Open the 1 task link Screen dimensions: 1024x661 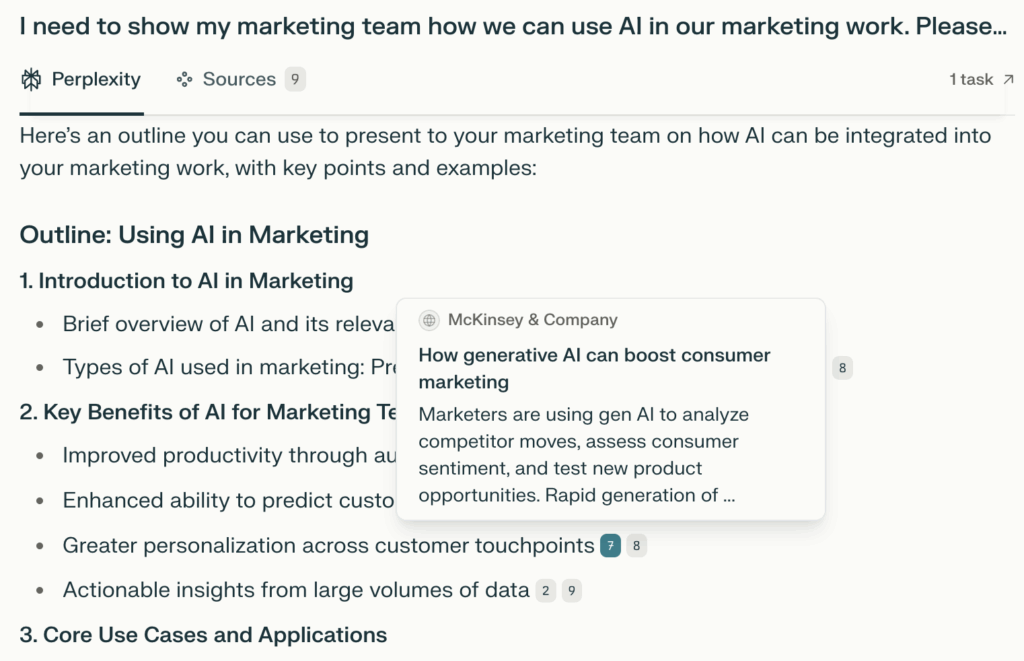coord(970,79)
